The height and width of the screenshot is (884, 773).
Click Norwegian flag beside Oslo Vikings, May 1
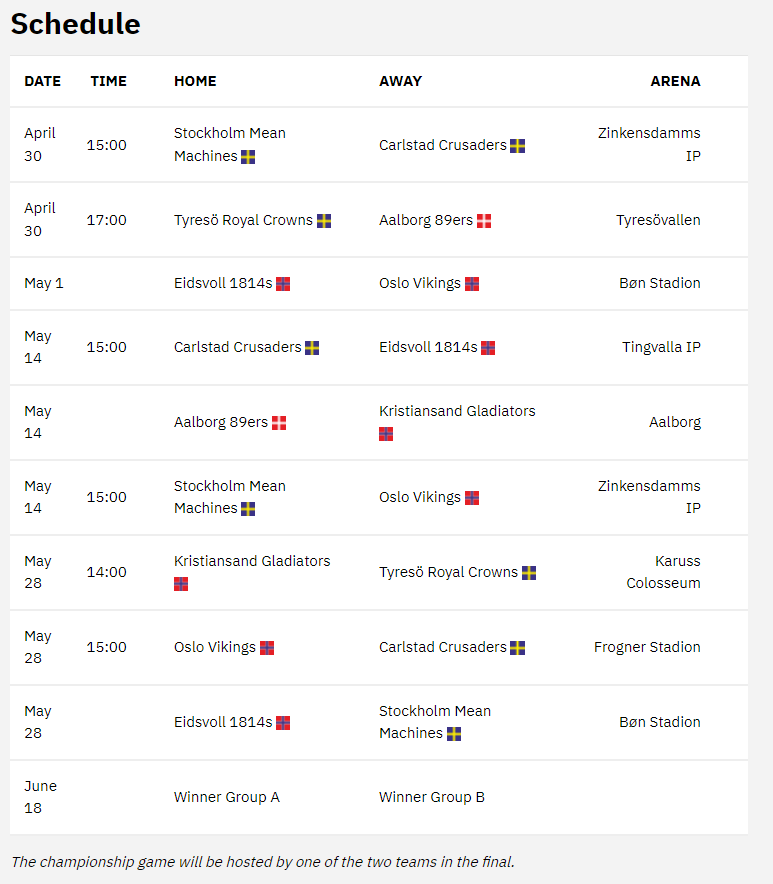472,284
